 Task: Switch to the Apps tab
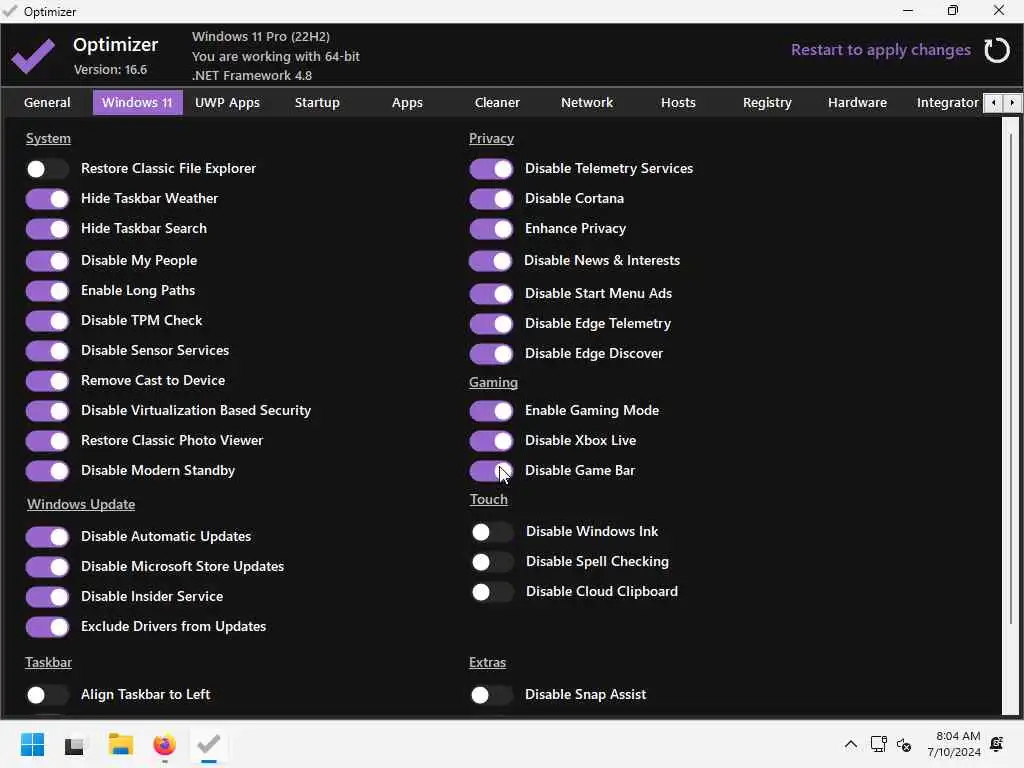point(407,103)
